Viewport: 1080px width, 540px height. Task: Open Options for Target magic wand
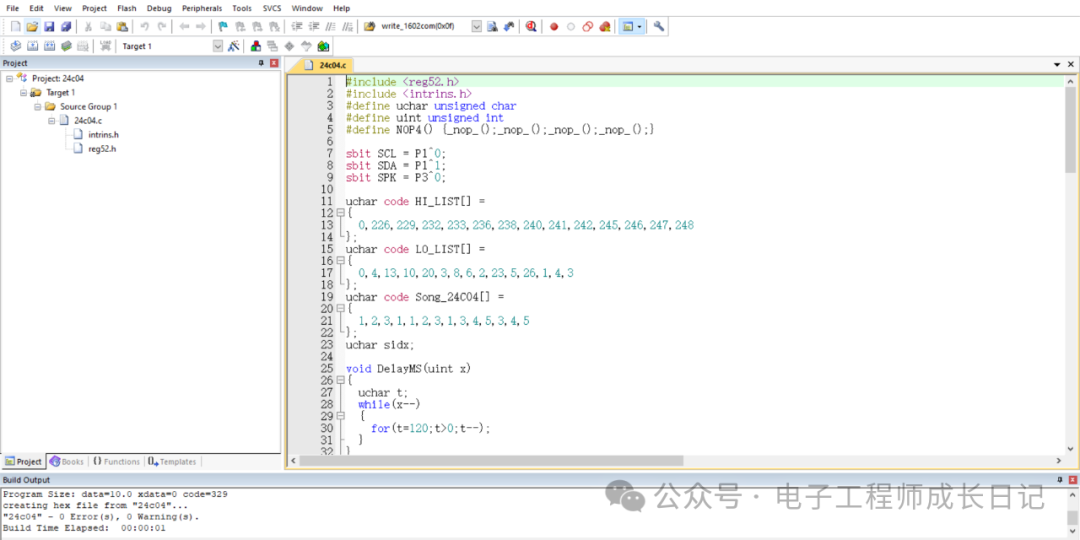click(233, 46)
